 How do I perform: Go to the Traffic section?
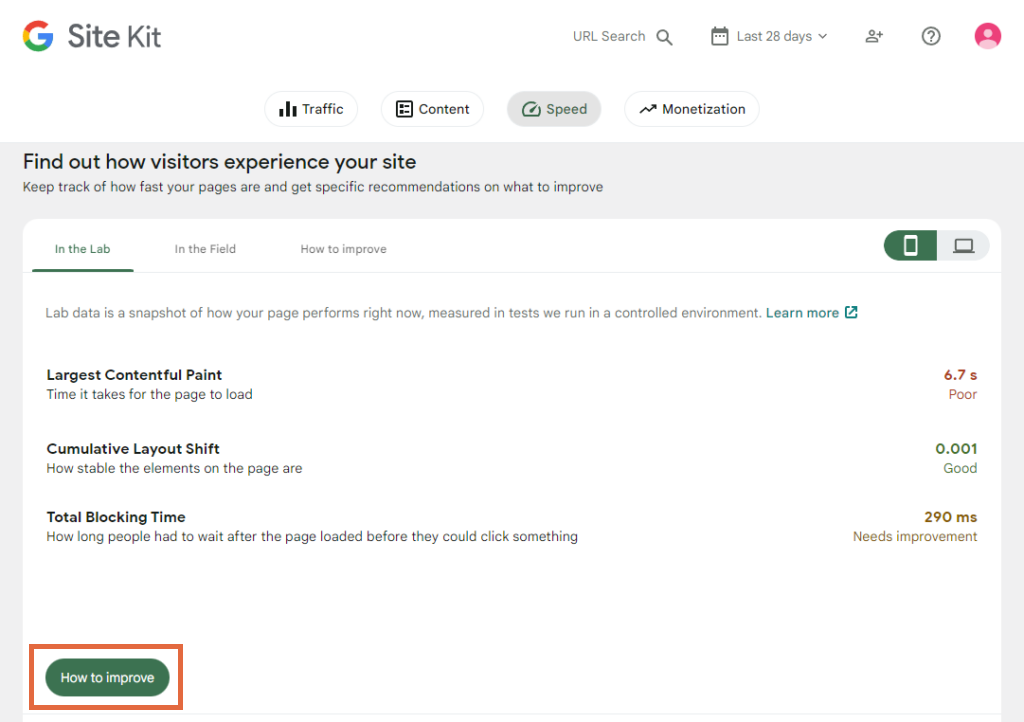pyautogui.click(x=311, y=109)
